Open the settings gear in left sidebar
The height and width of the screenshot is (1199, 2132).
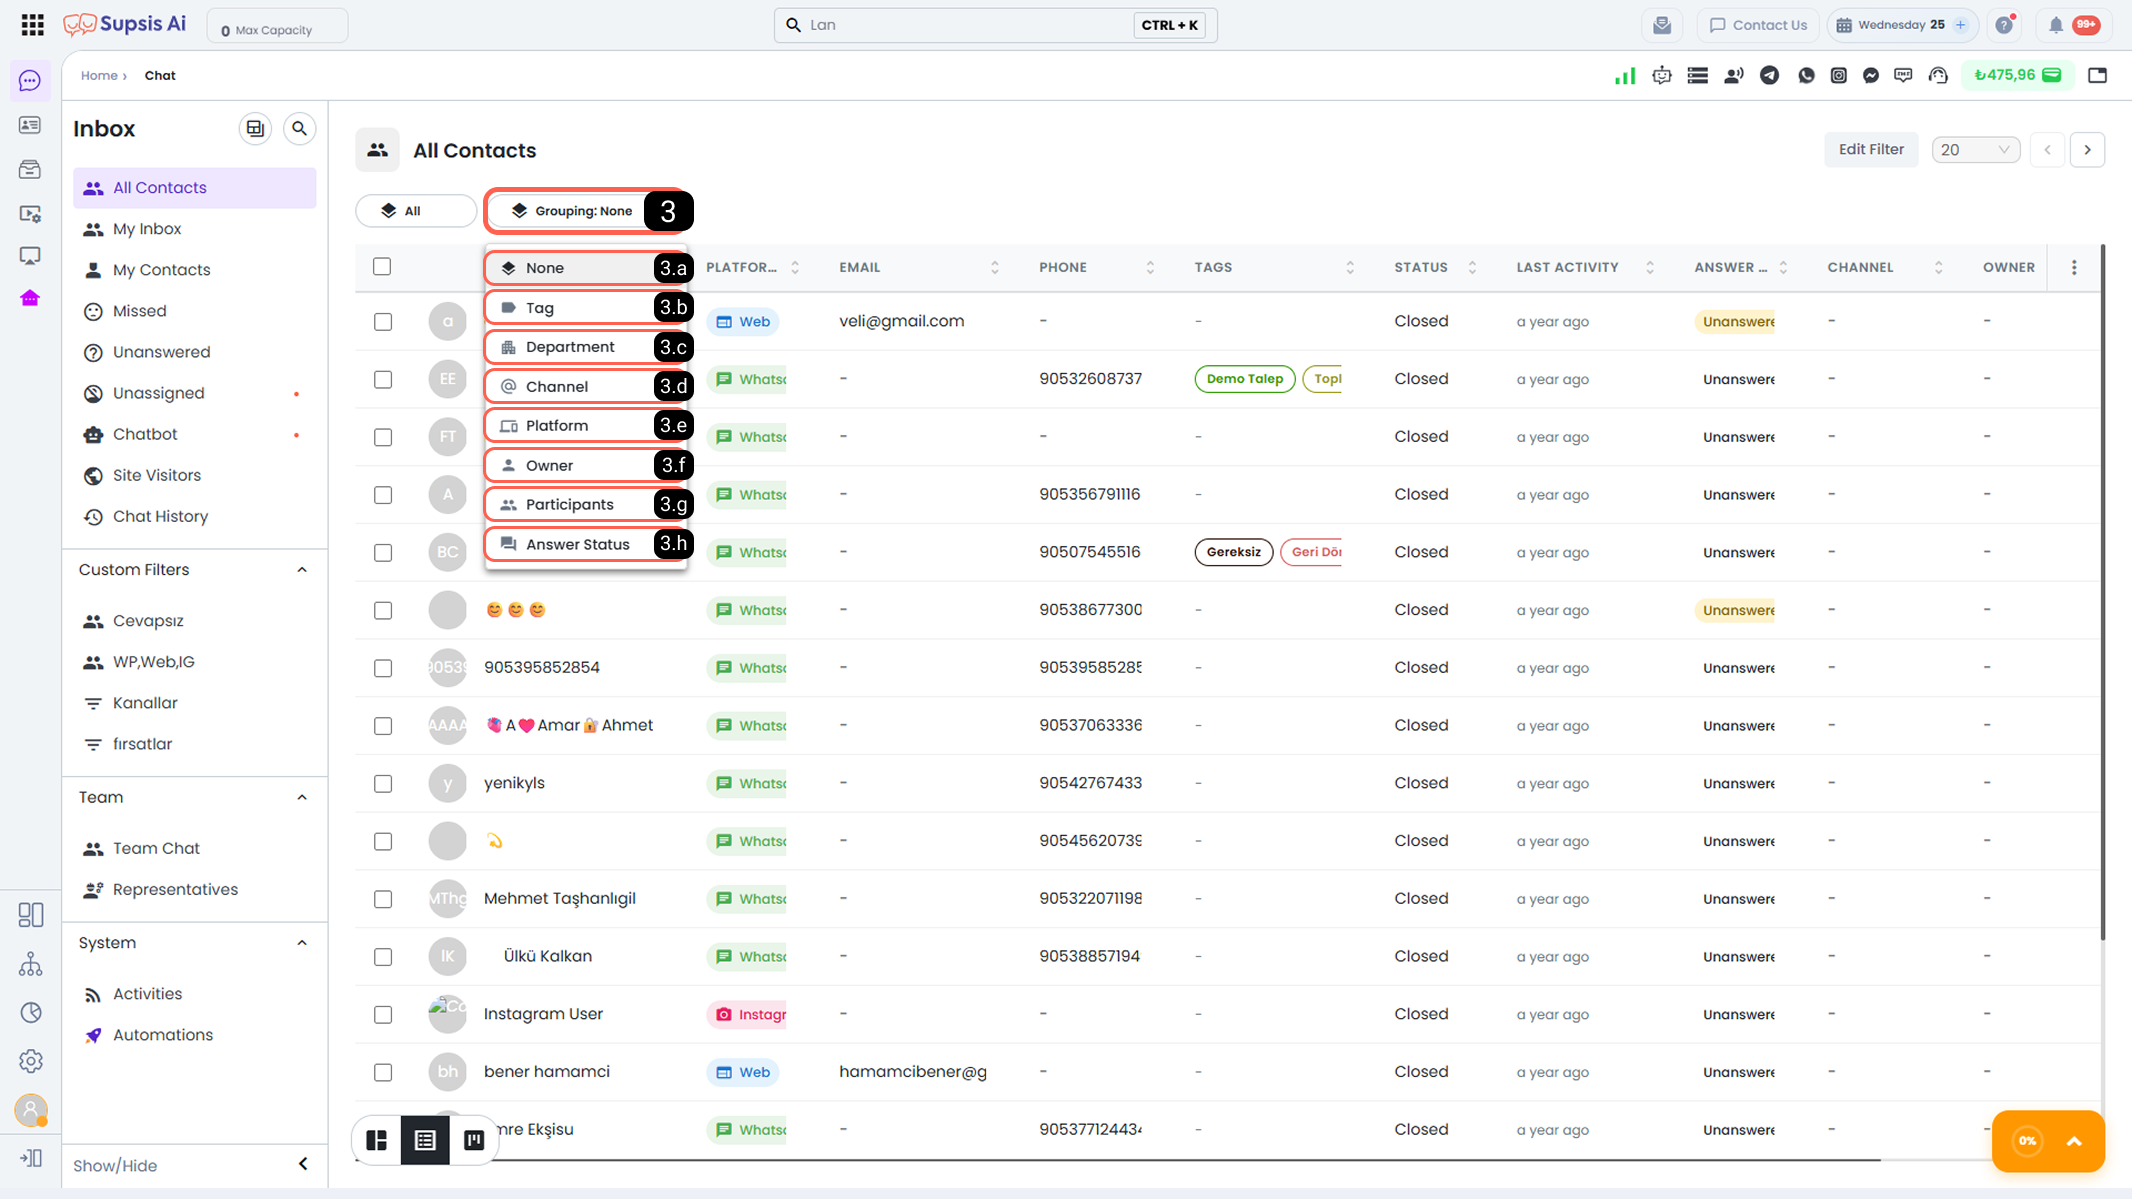tap(31, 1061)
